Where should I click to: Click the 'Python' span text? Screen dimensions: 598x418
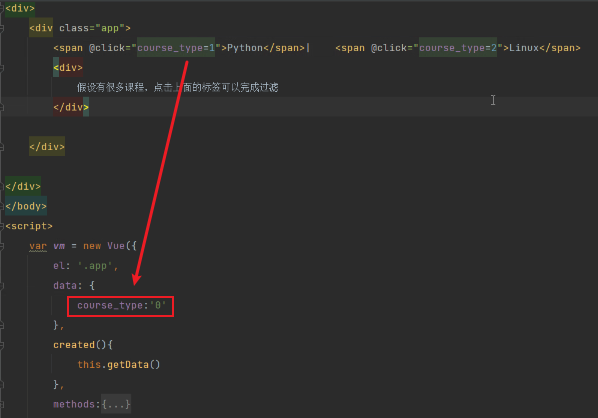(x=245, y=48)
